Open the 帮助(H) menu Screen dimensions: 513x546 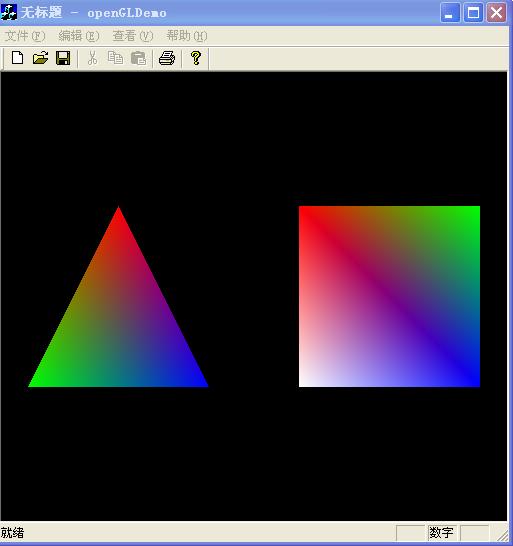pyautogui.click(x=187, y=36)
